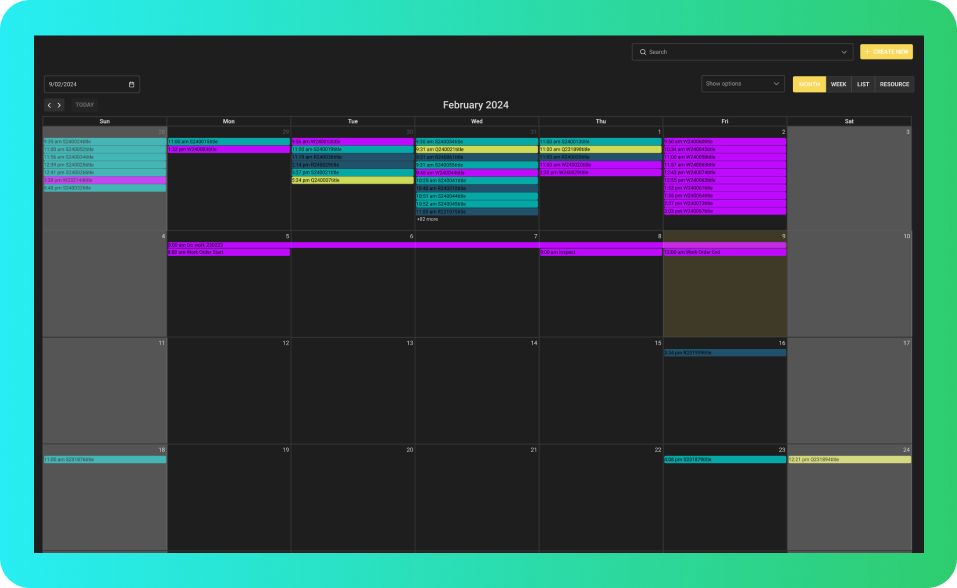Click the search magnifier icon
Viewport: 957px width, 588px height.
(x=643, y=52)
